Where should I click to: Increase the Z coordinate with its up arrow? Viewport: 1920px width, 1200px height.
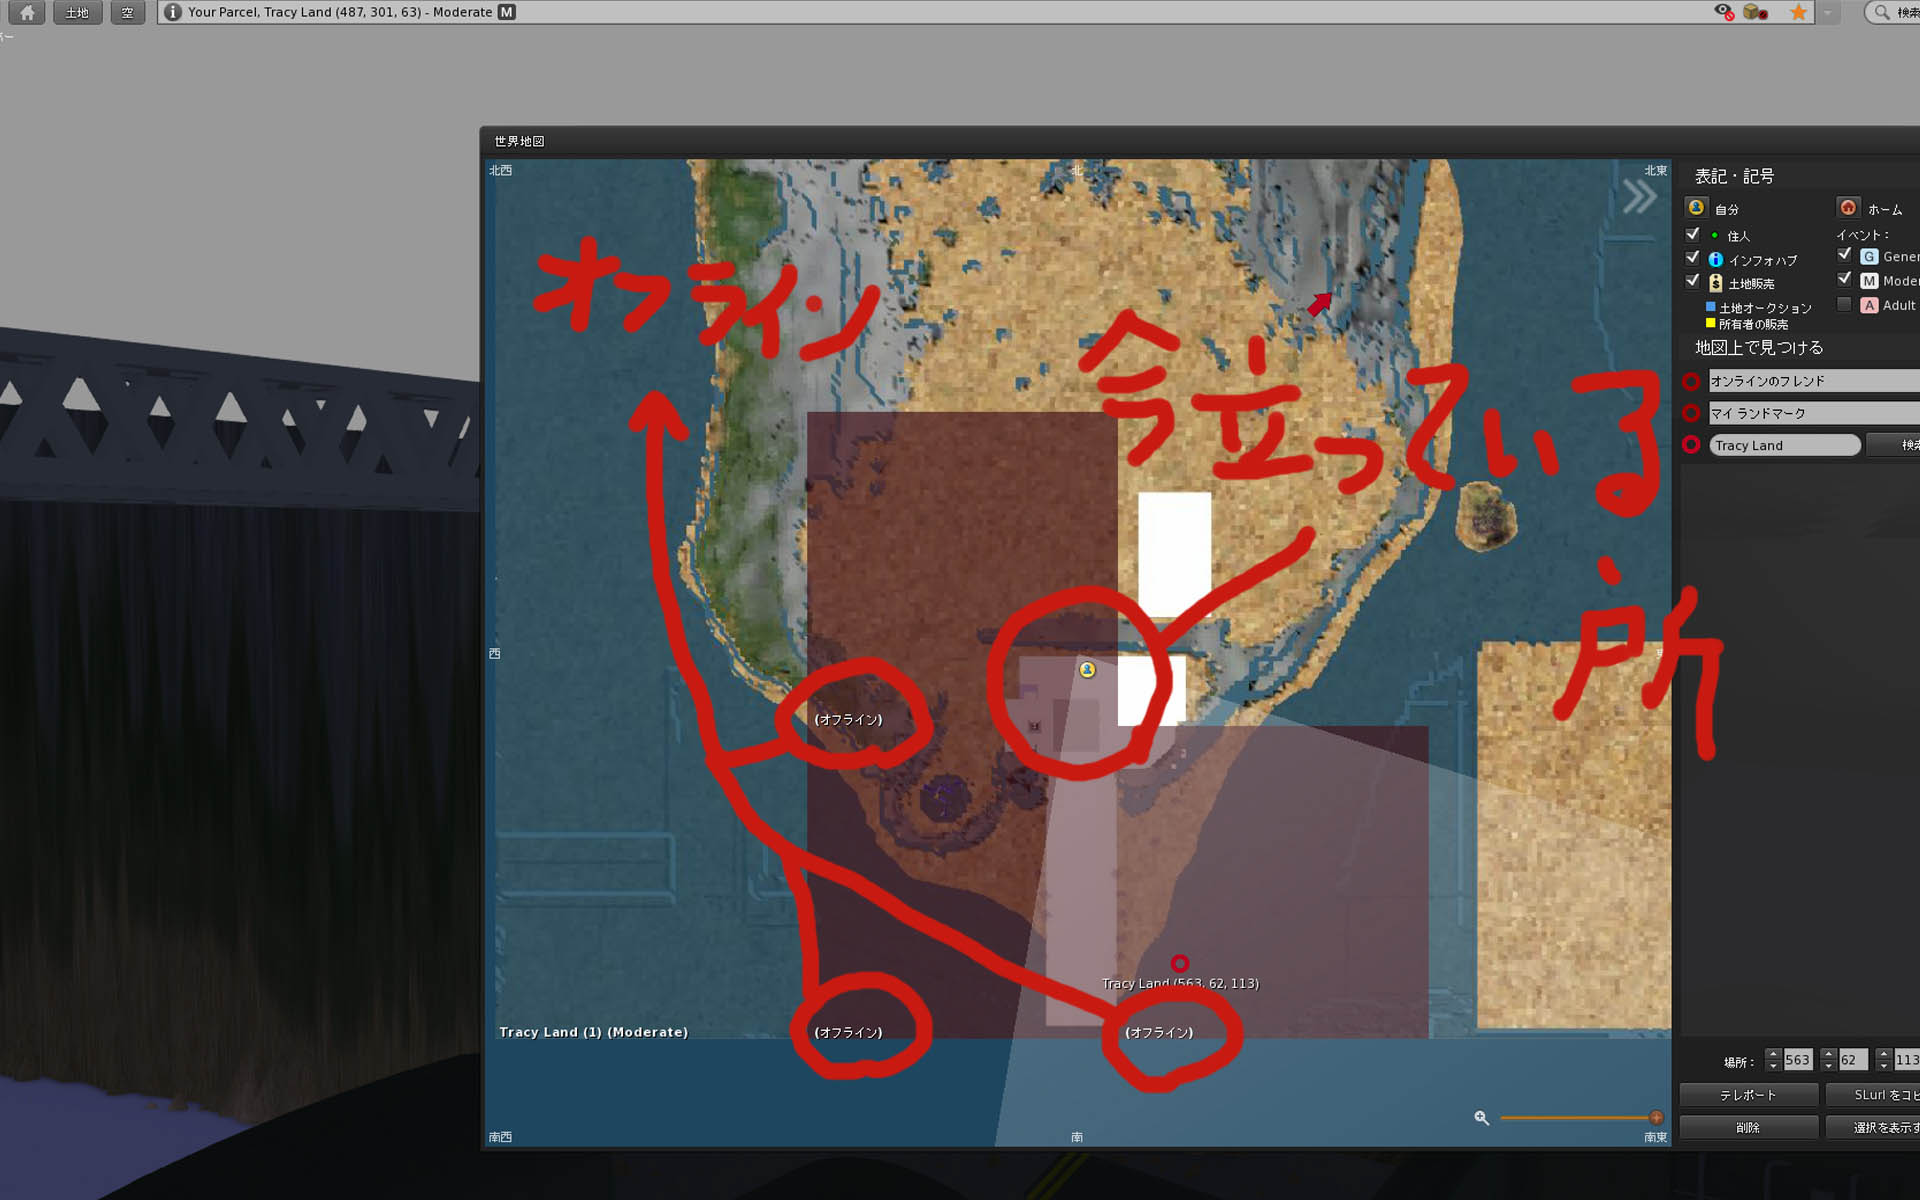(1883, 1054)
